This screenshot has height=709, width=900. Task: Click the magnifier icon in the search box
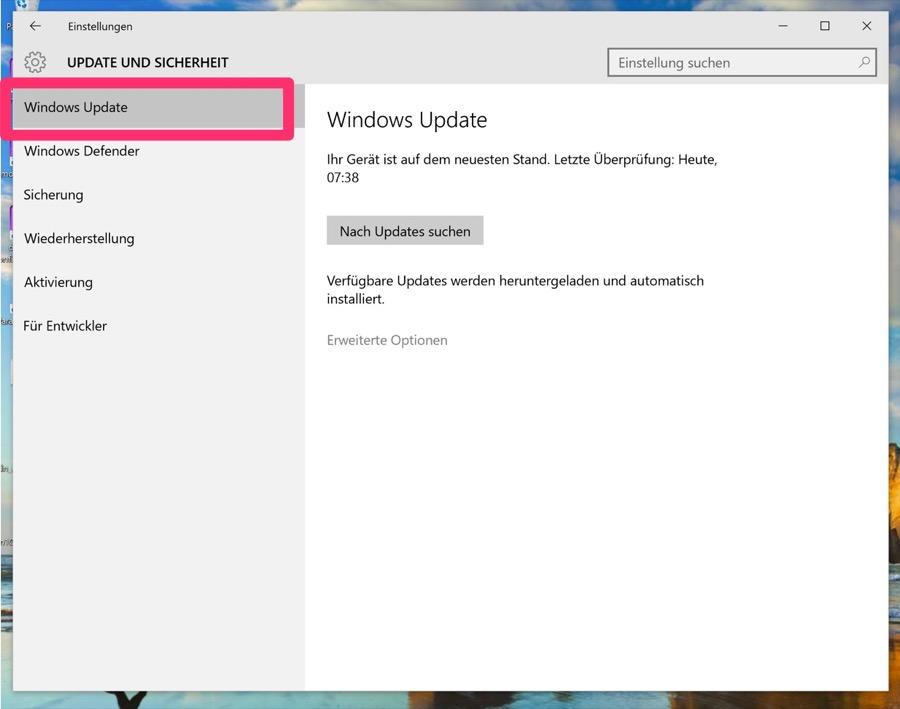(864, 62)
